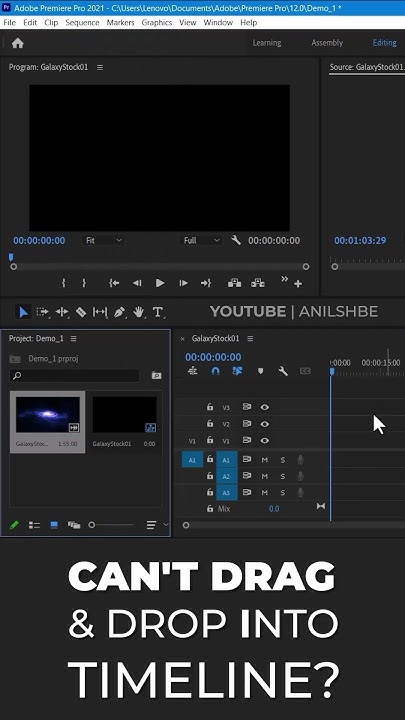Toggle sync lock on V2 track

(x=247, y=424)
